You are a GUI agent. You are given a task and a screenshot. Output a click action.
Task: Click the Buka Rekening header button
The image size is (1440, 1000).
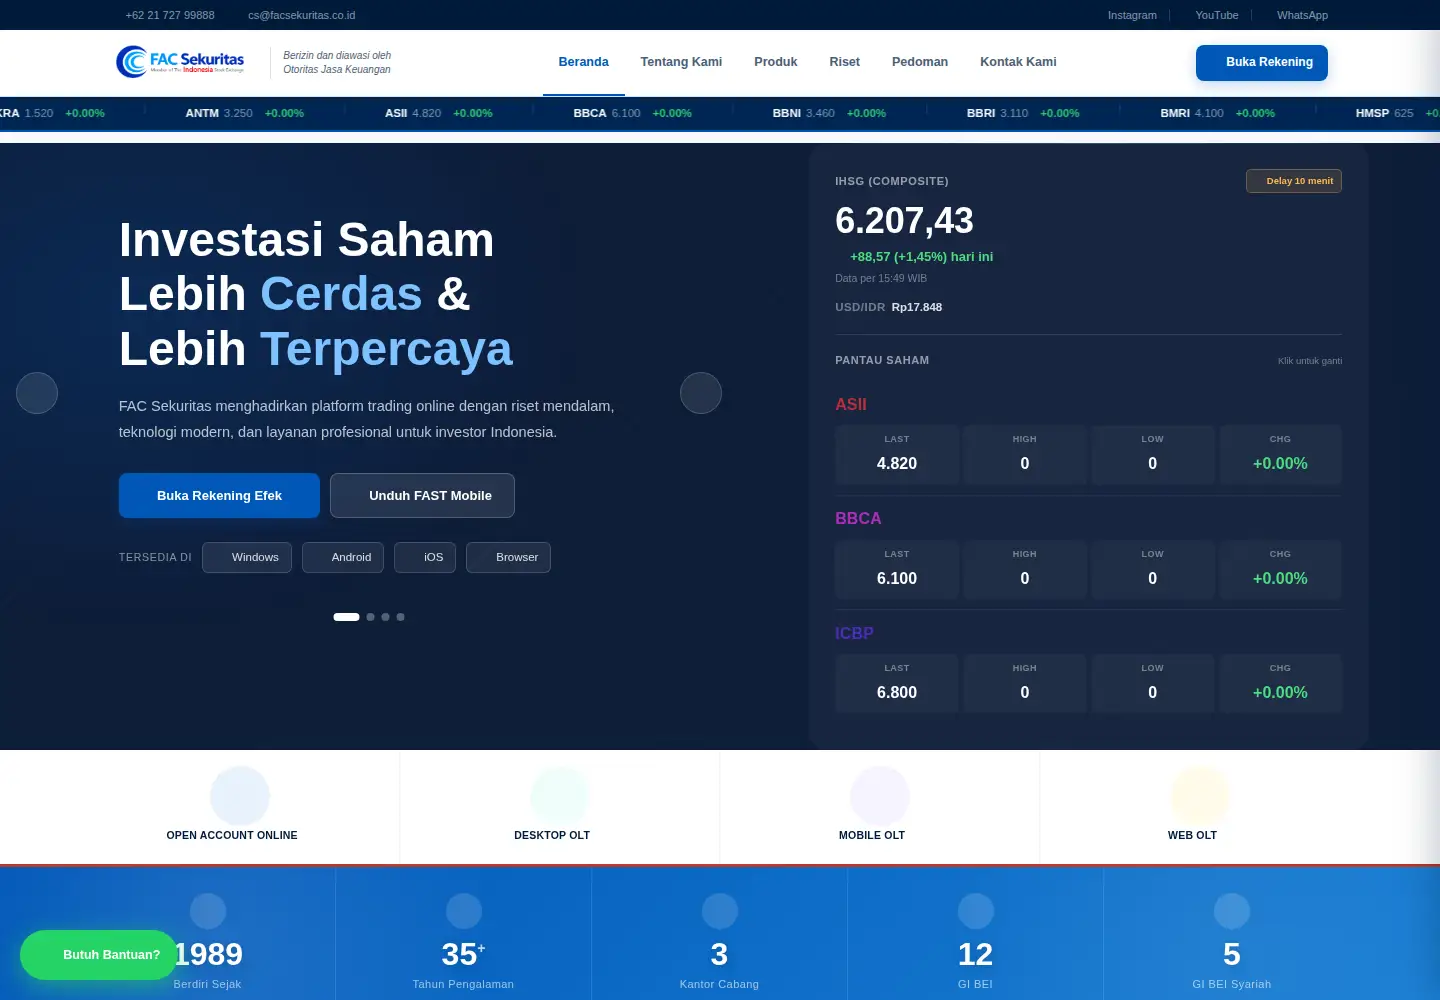coord(1262,62)
